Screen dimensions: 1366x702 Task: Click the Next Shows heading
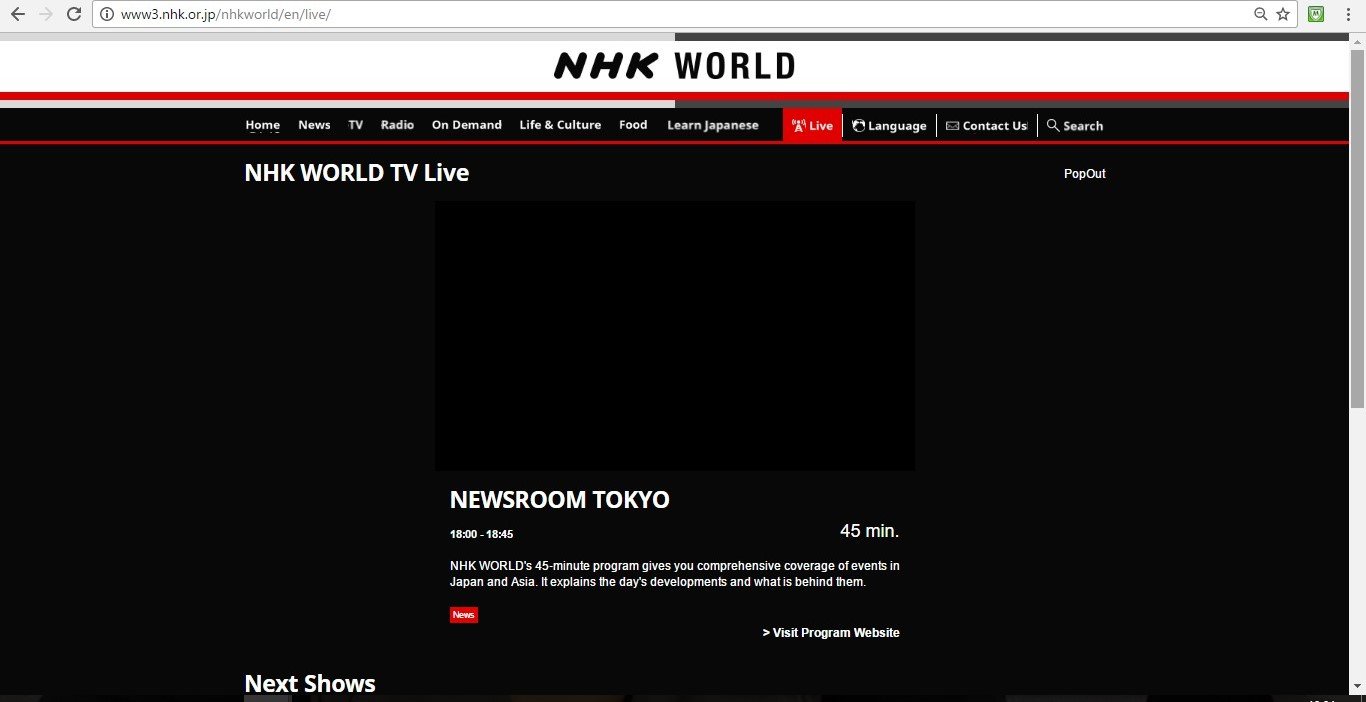310,684
